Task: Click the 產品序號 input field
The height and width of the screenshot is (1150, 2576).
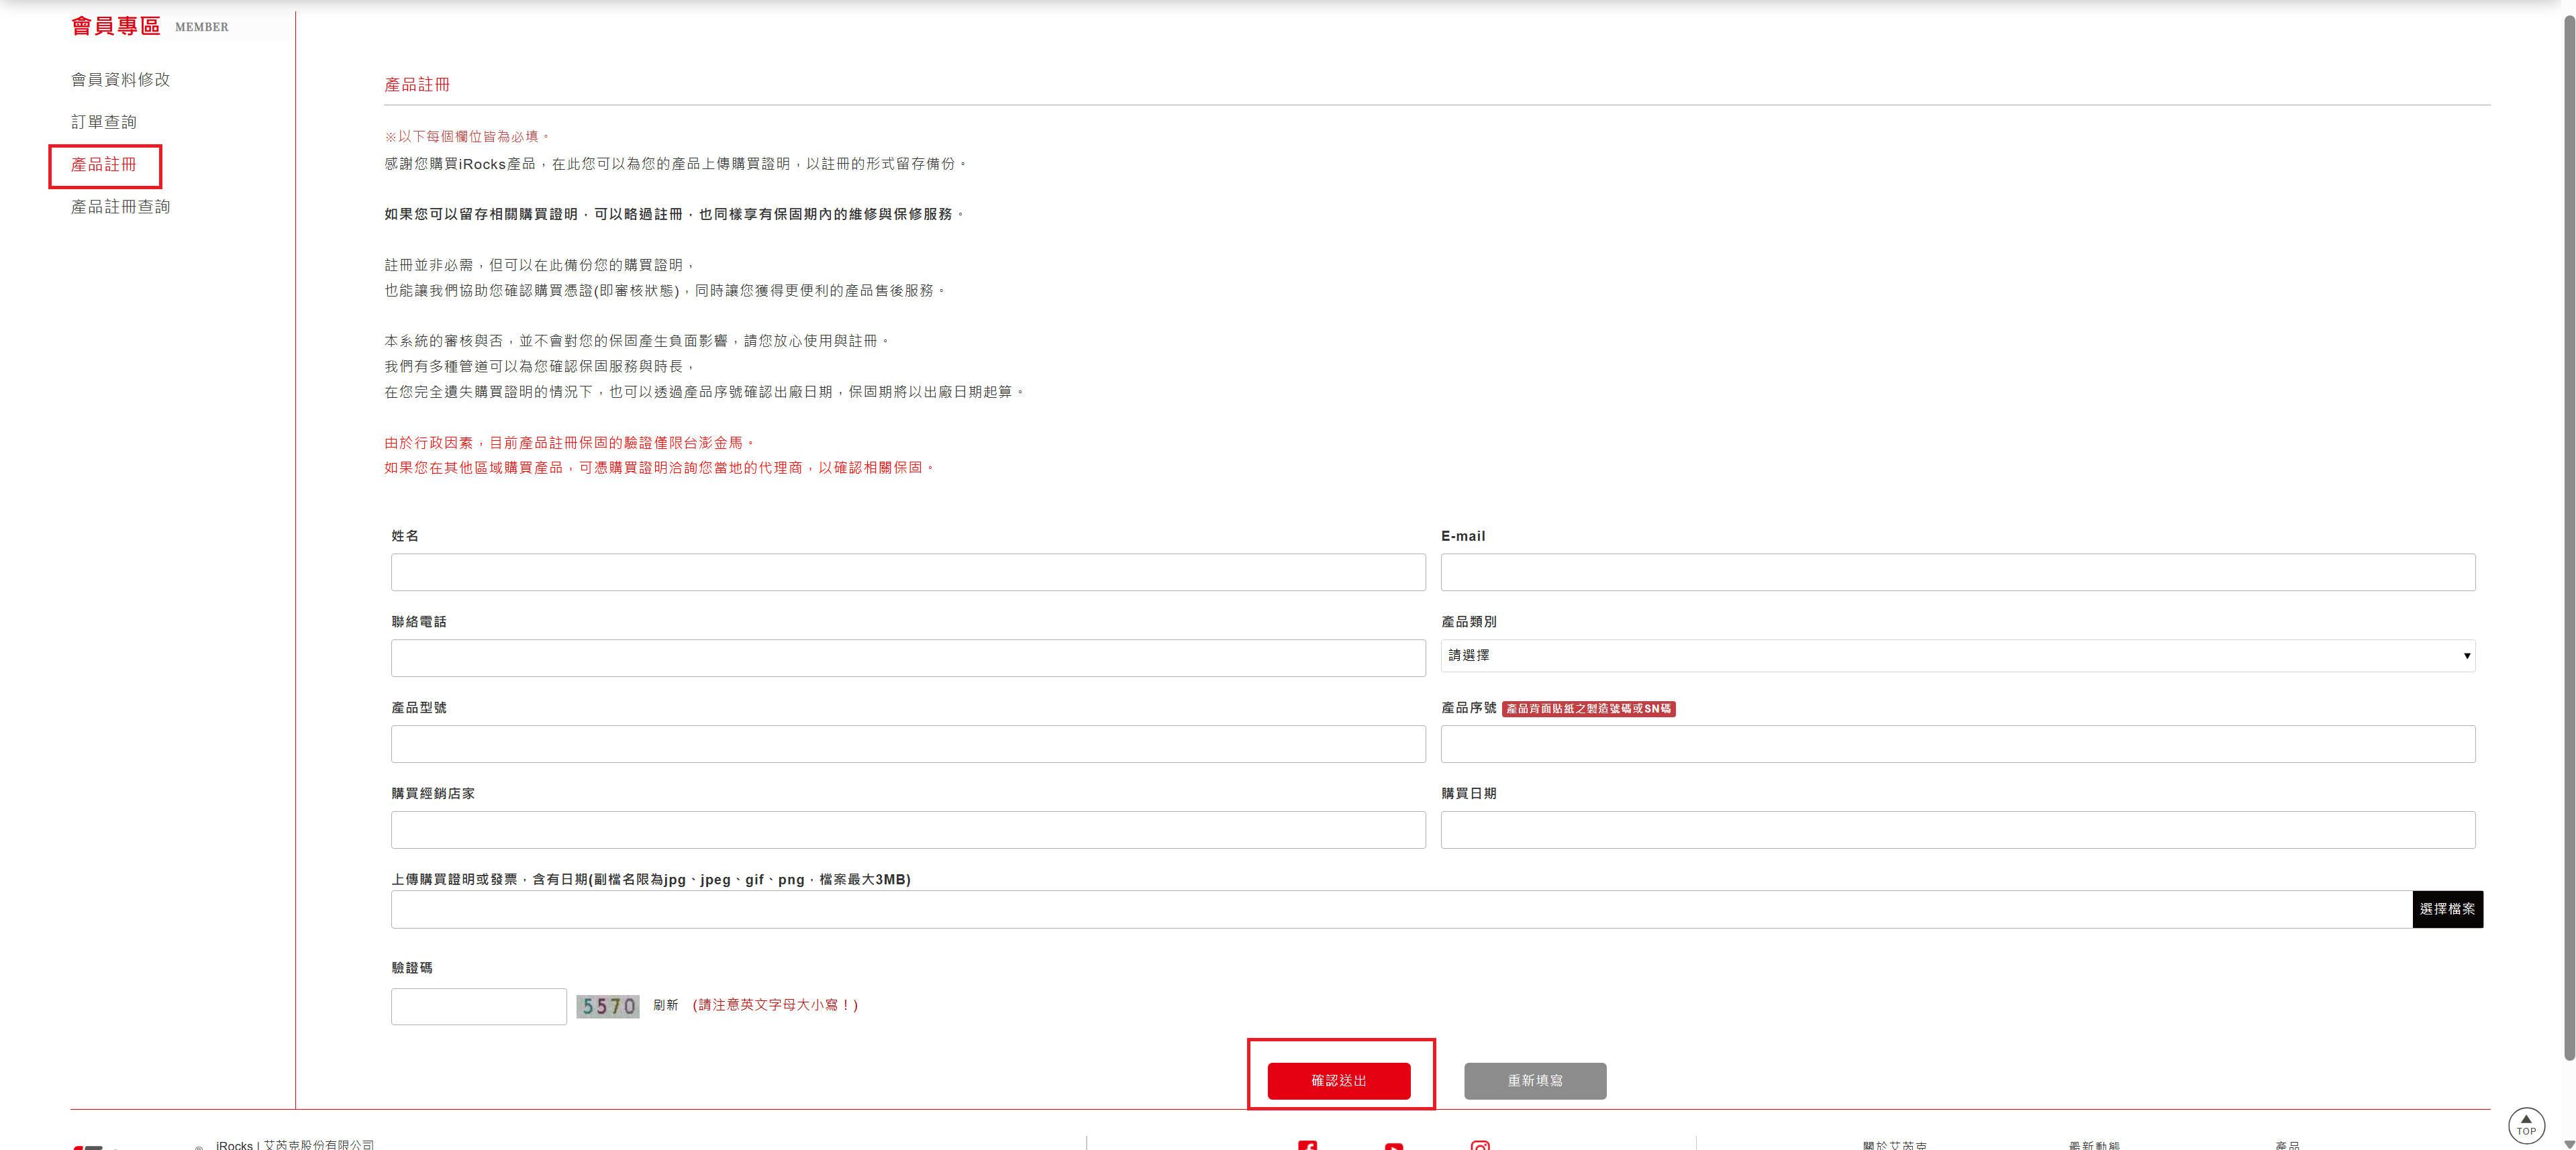Action: 1957,744
